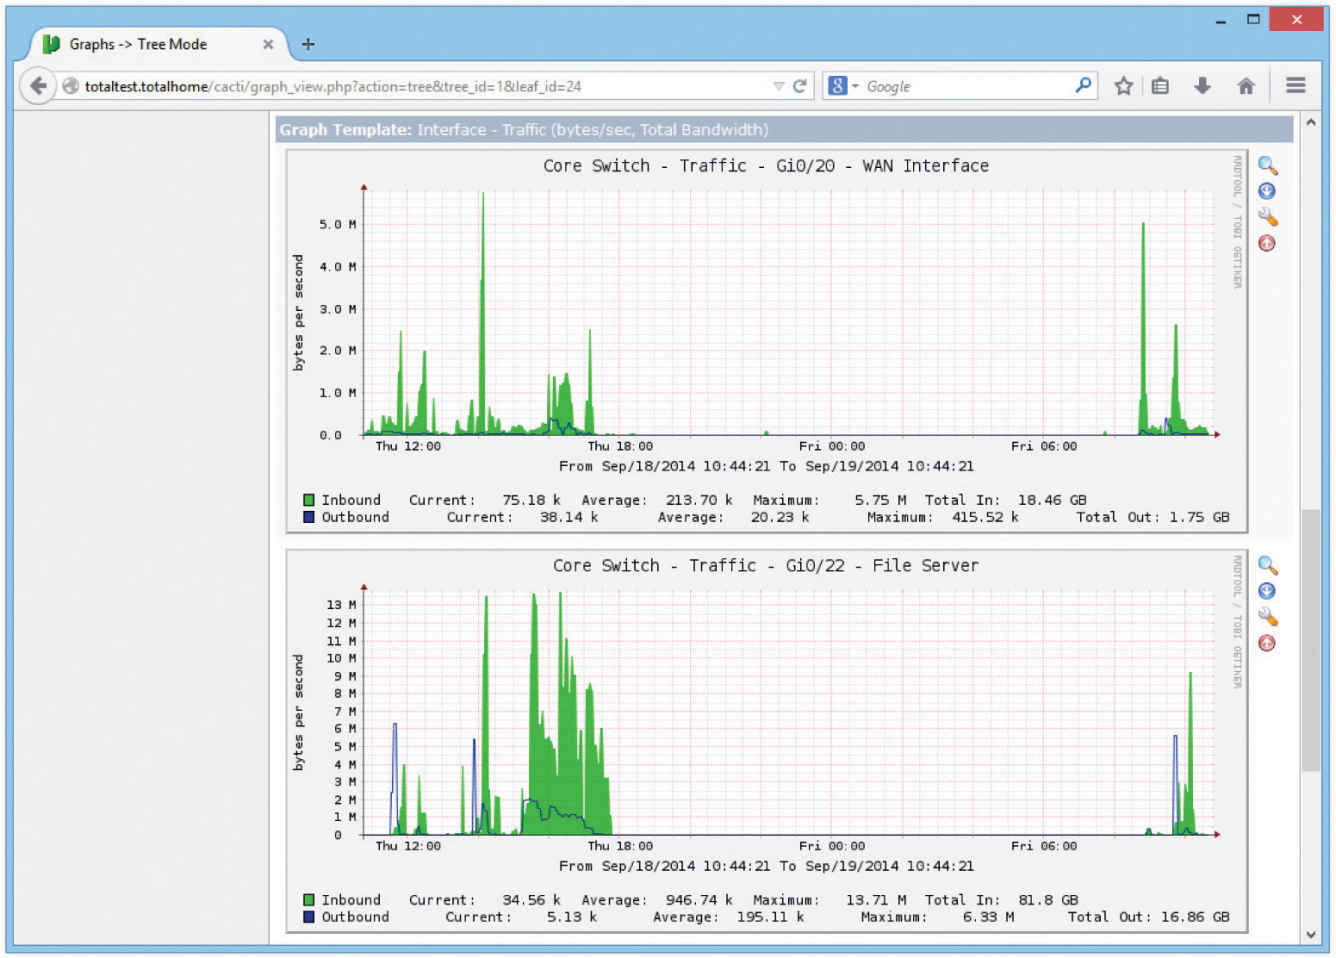1336x958 pixels.
Task: Open graph properties wrench for WAN Interface
Action: coord(1267,217)
